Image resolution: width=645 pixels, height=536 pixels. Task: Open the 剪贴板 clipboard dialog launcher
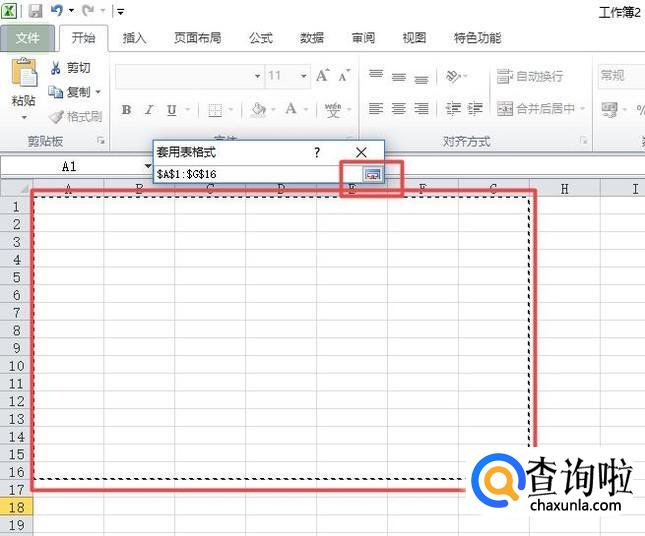point(101,141)
